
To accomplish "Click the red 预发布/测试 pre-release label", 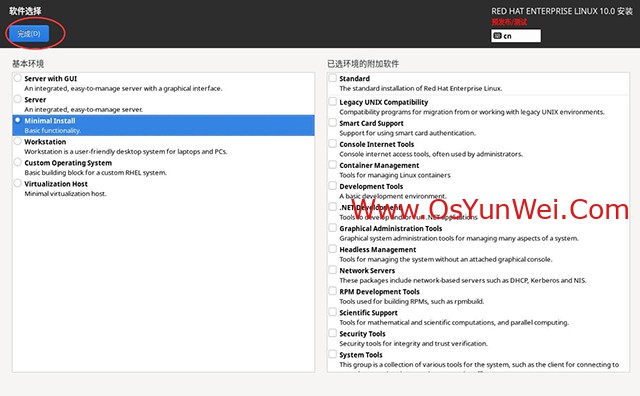I will click(x=509, y=22).
